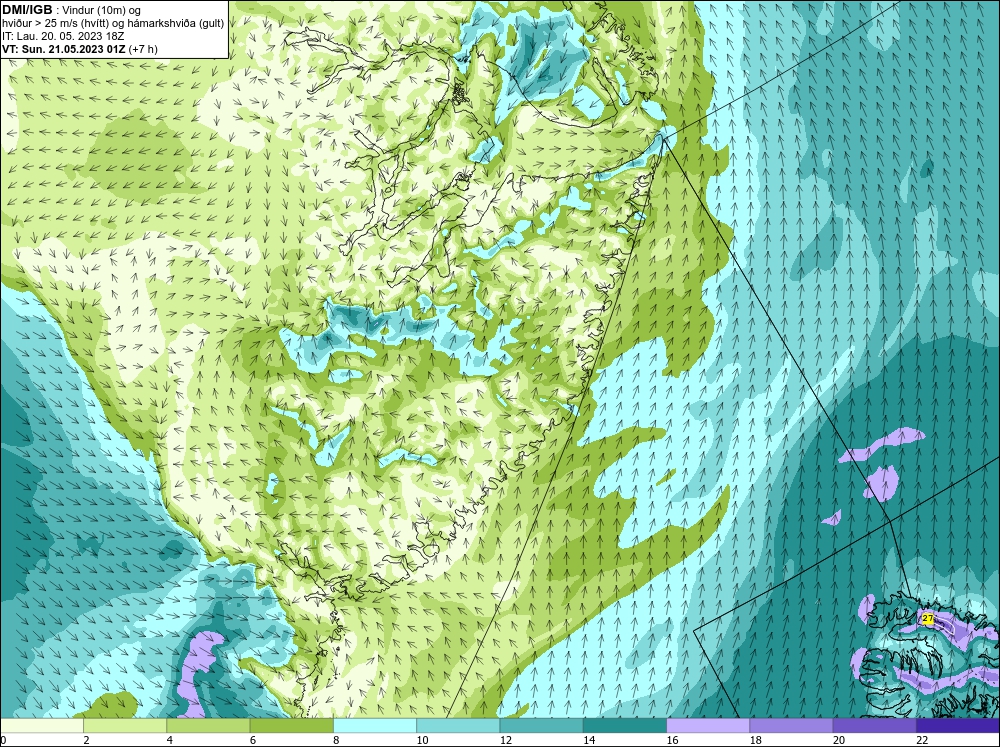Click the scale label "16"
This screenshot has width=1000, height=747.
(x=672, y=740)
